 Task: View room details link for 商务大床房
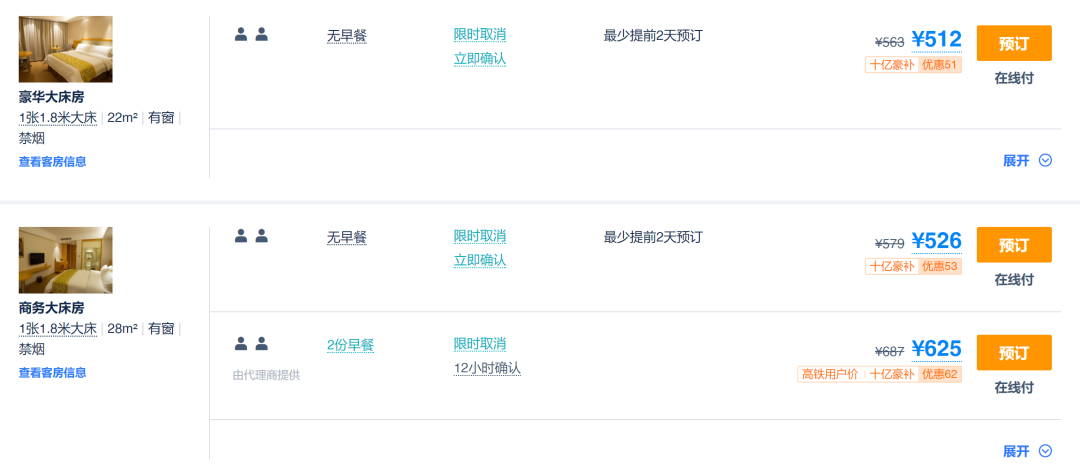tap(52, 373)
